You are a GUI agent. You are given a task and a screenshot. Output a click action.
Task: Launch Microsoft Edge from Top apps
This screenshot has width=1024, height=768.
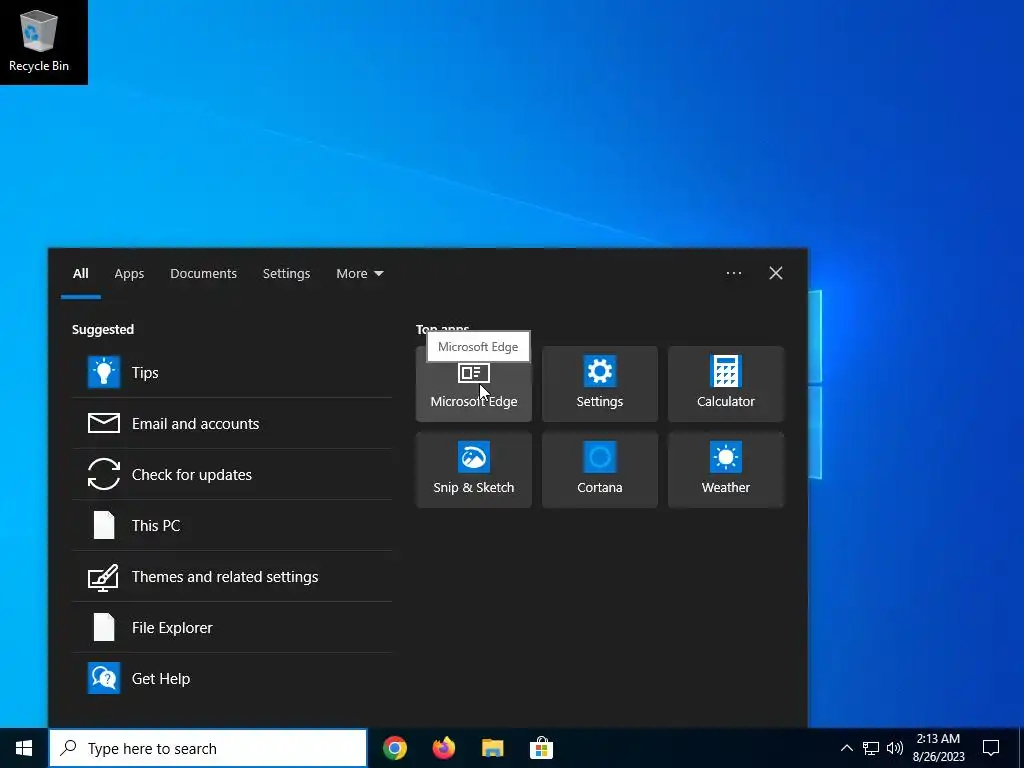pyautogui.click(x=473, y=384)
